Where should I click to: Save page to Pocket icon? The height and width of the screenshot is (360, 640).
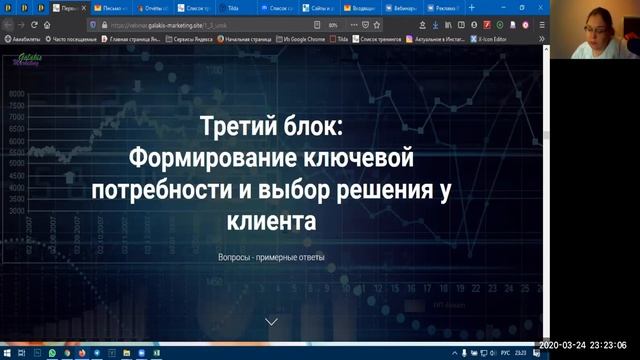coord(365,25)
